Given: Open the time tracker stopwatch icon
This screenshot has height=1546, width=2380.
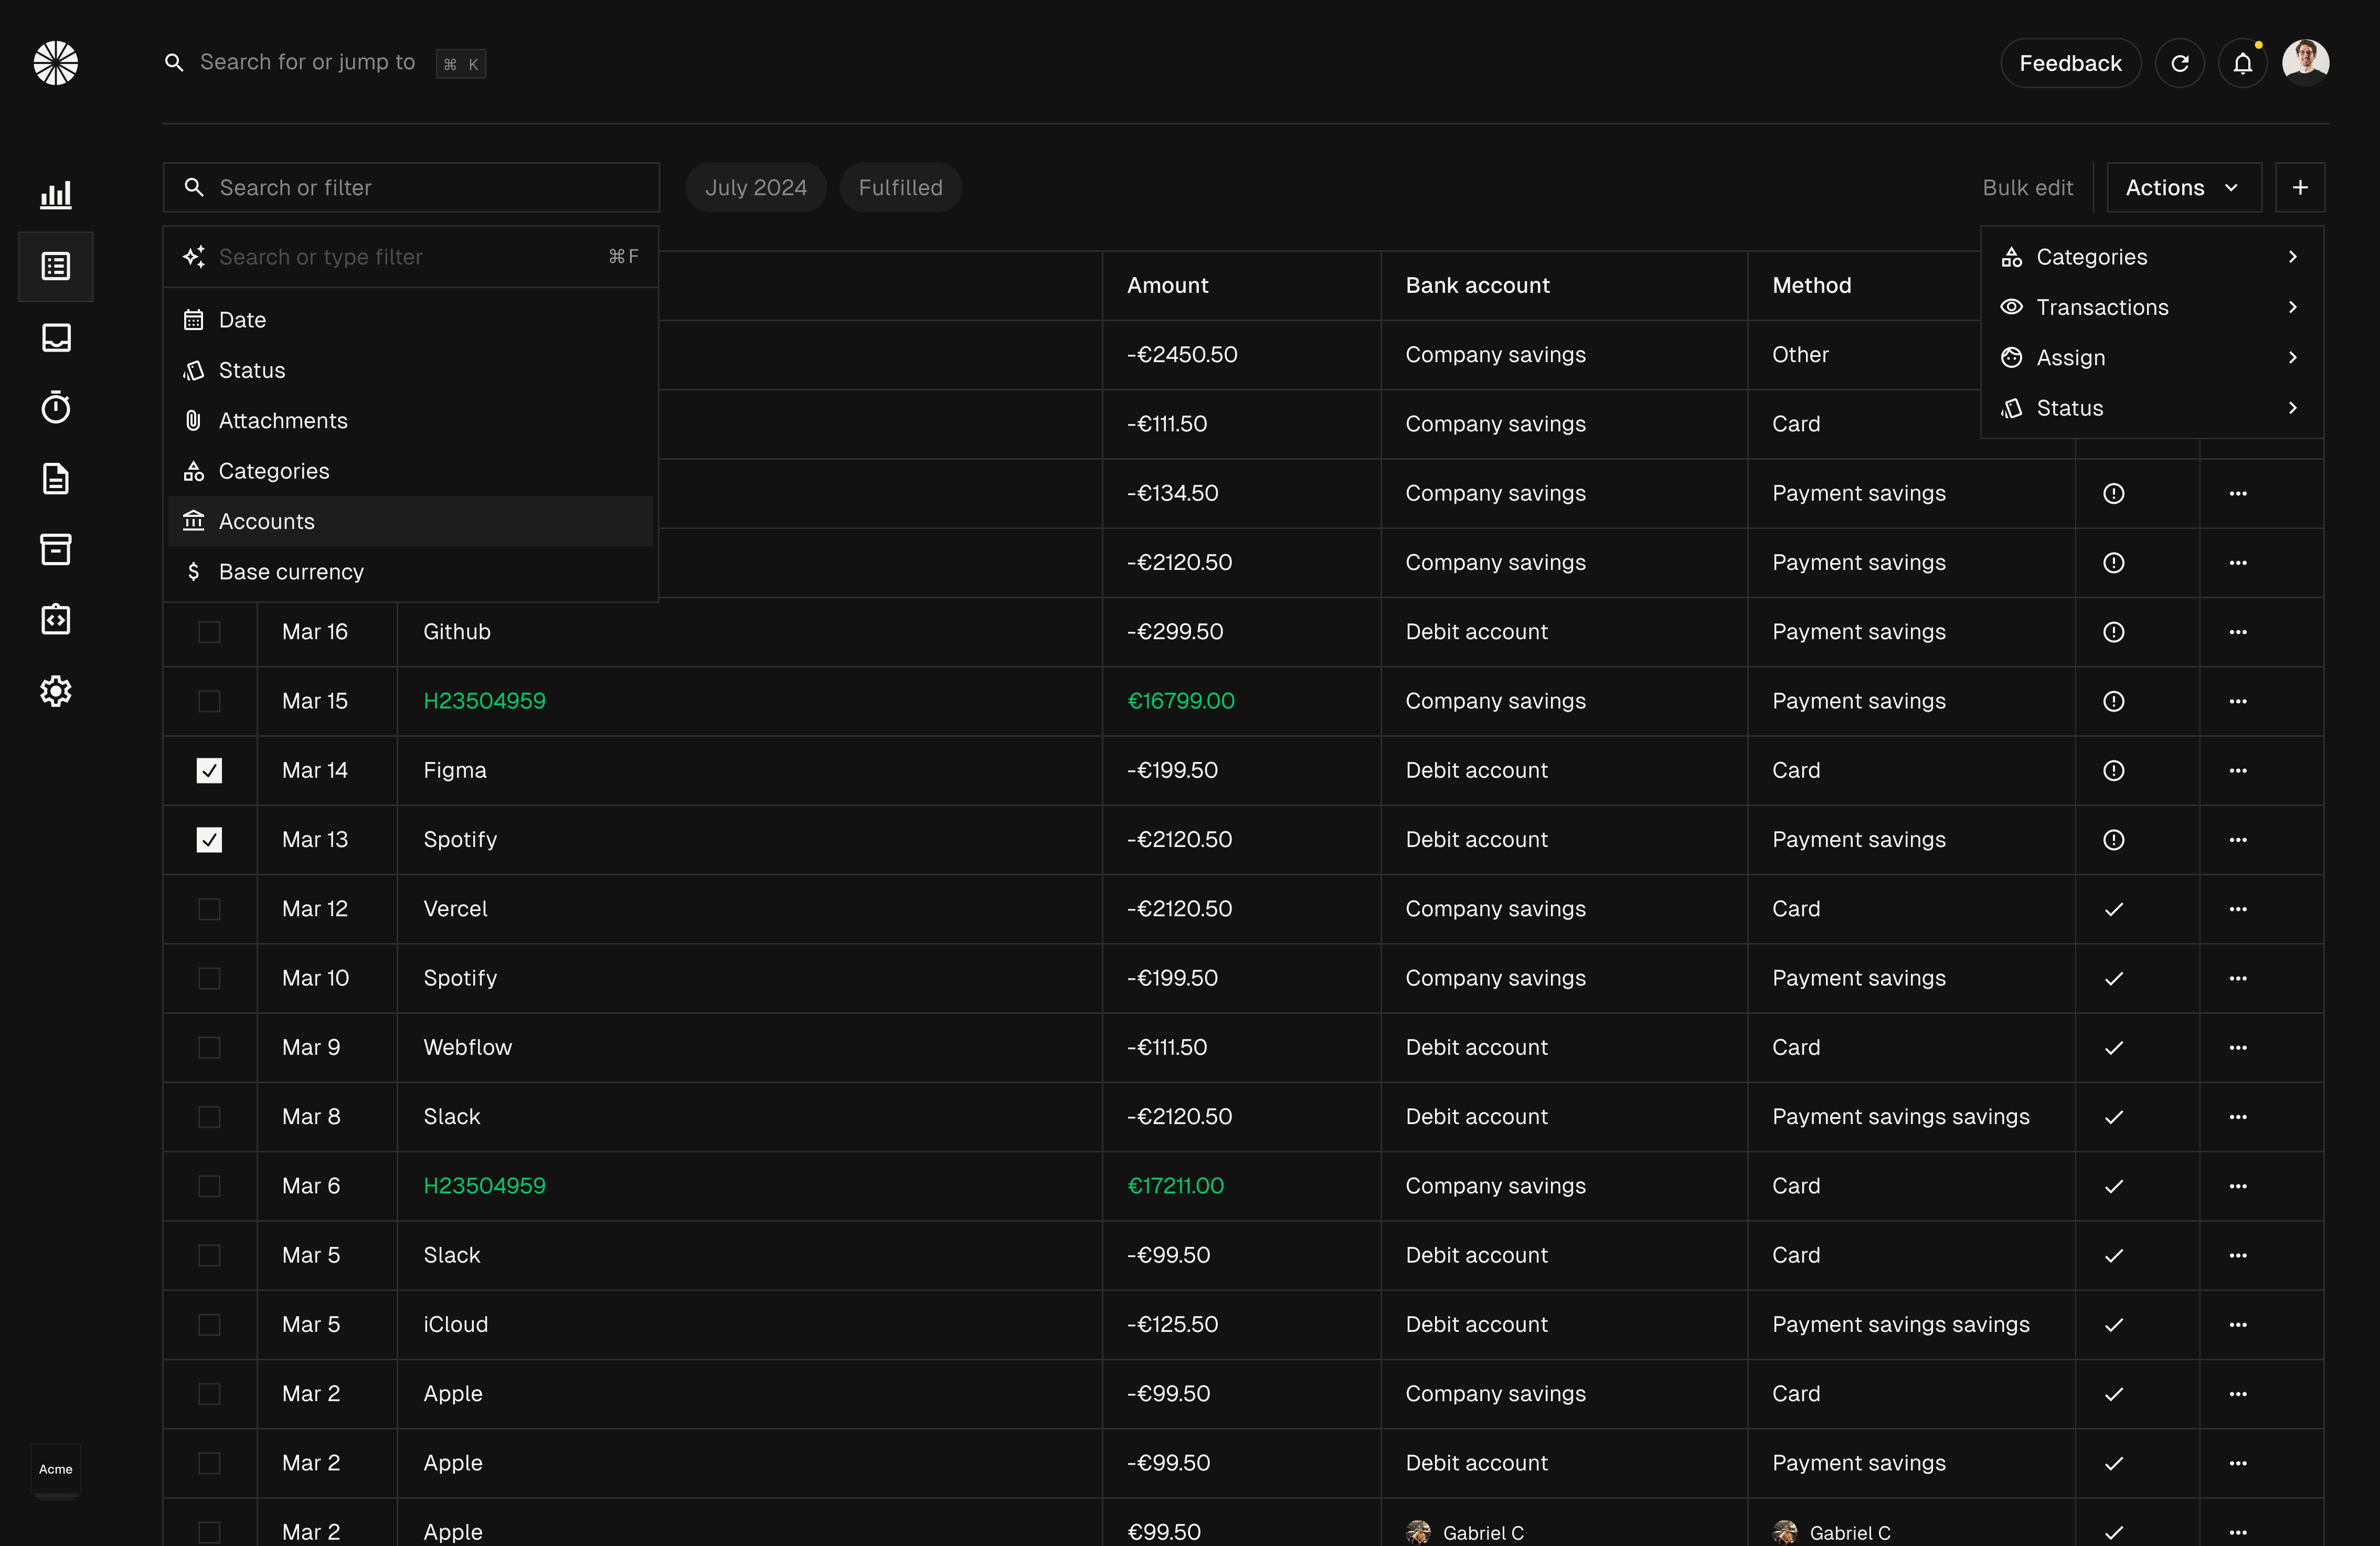Looking at the screenshot, I should (56, 407).
